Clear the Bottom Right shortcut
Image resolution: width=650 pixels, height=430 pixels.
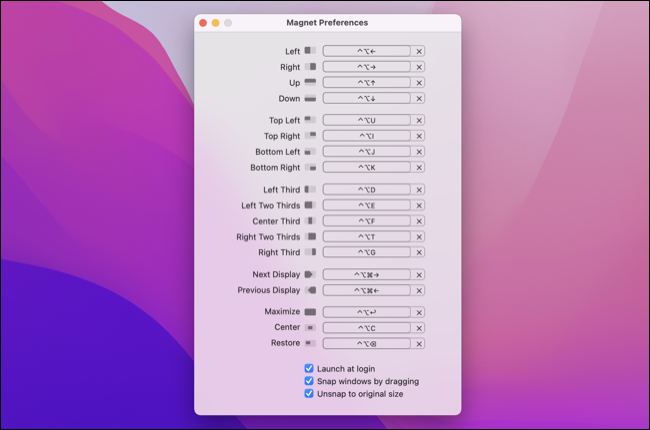(419, 168)
